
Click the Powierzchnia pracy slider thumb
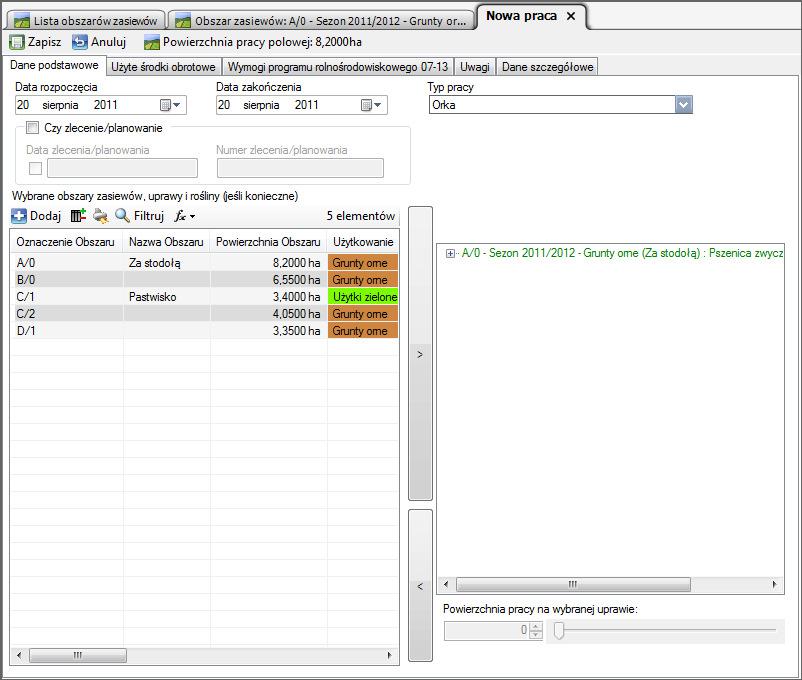click(x=559, y=630)
